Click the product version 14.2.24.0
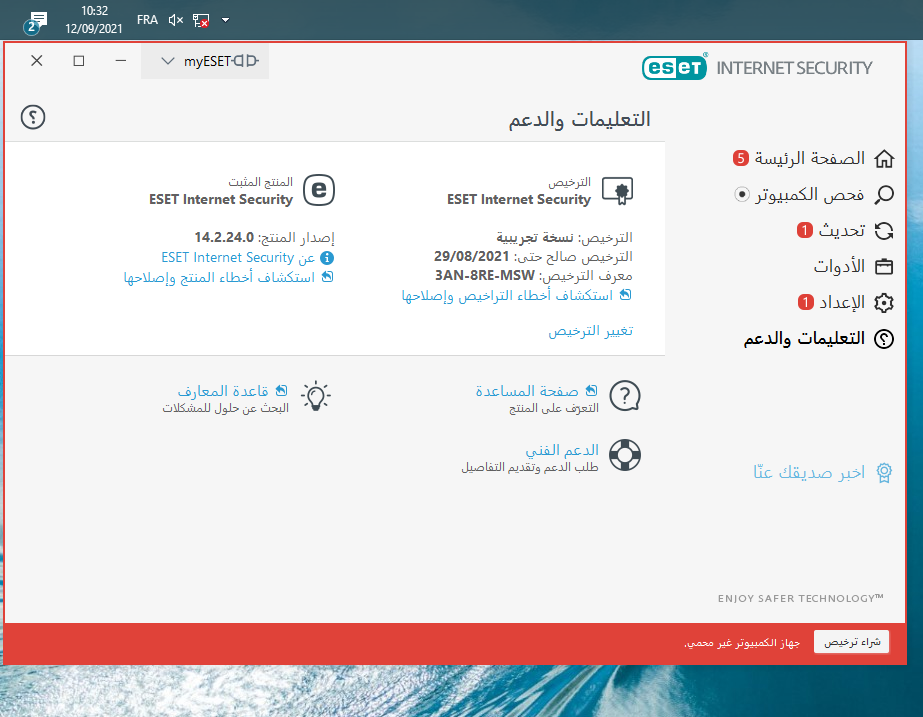Image resolution: width=923 pixels, height=717 pixels. (224, 237)
